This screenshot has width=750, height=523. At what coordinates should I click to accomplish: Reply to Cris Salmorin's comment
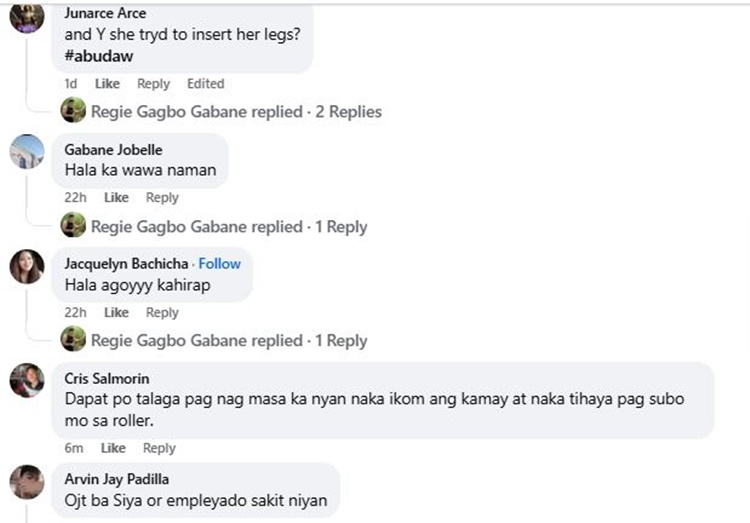point(159,448)
